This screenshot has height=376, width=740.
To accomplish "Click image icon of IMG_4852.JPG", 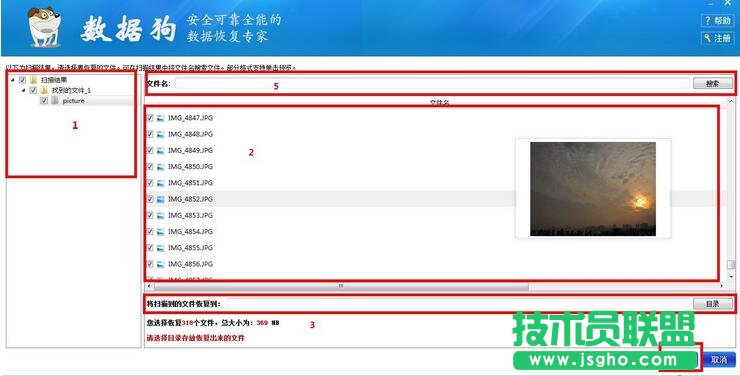I will click(x=160, y=199).
